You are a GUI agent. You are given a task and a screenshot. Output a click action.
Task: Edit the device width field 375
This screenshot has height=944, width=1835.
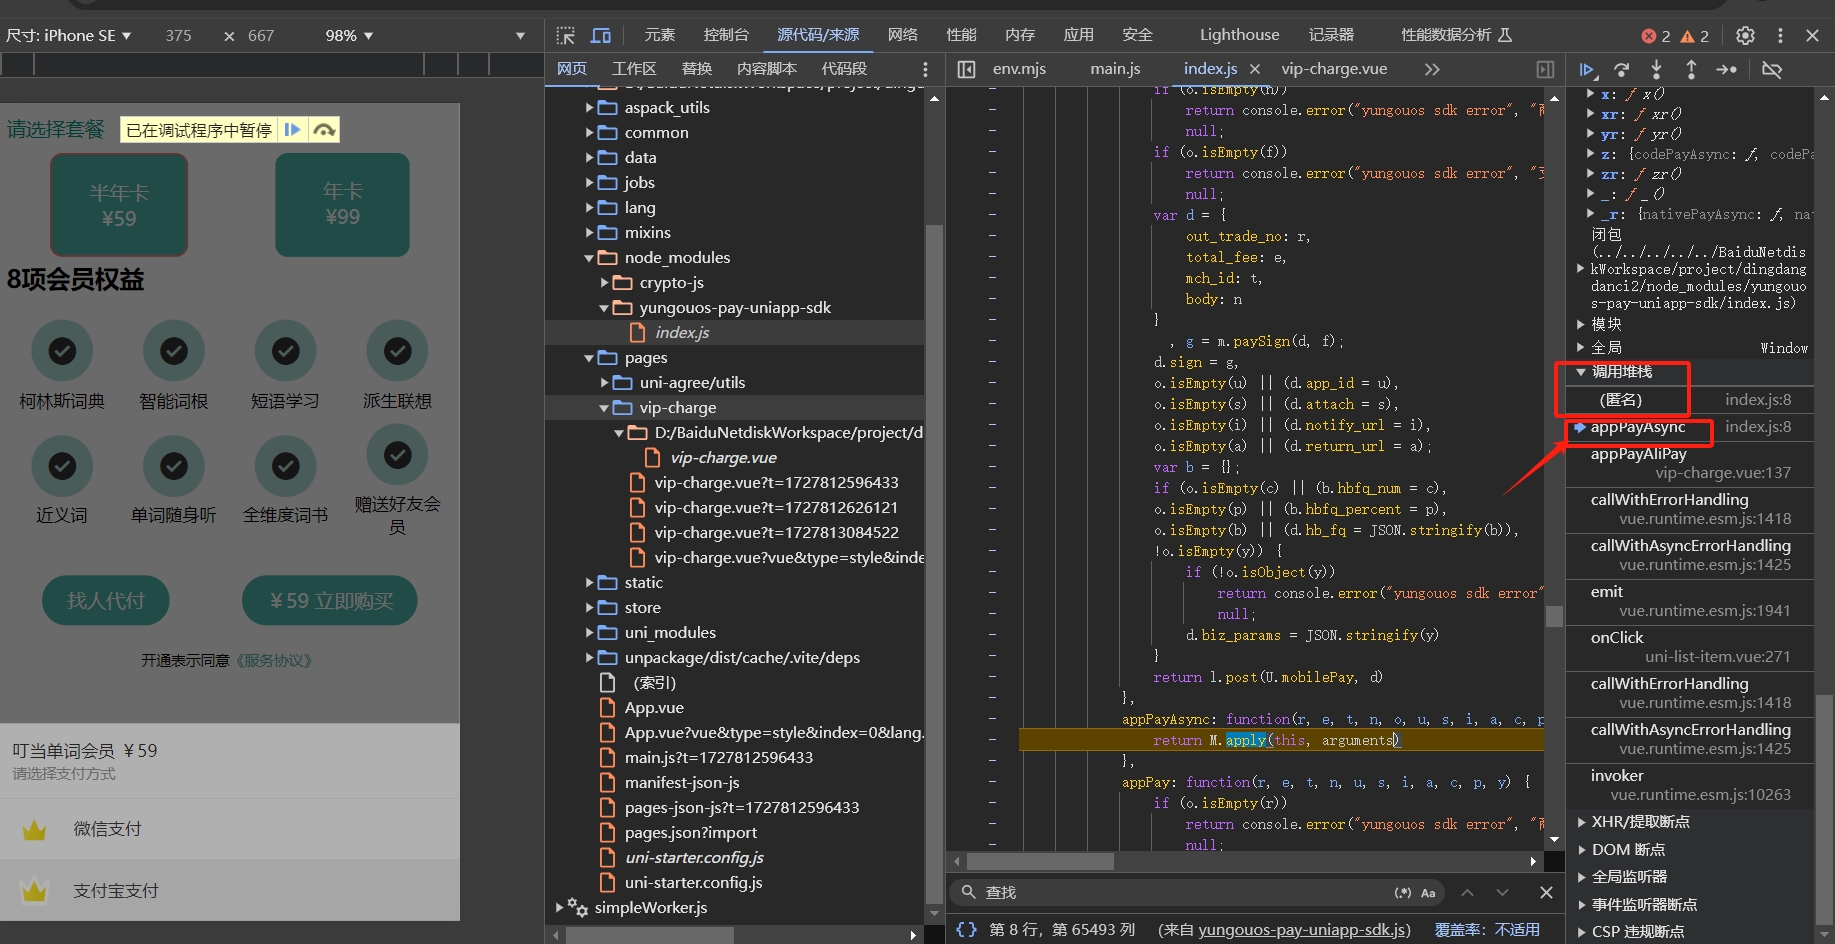[x=179, y=36]
